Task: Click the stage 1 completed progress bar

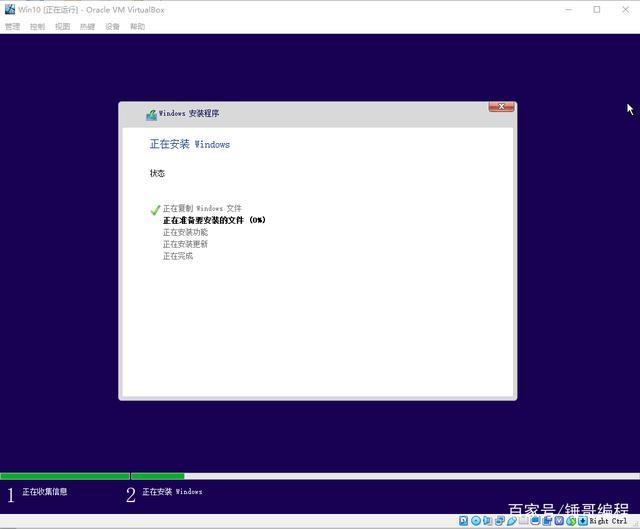Action: click(65, 476)
